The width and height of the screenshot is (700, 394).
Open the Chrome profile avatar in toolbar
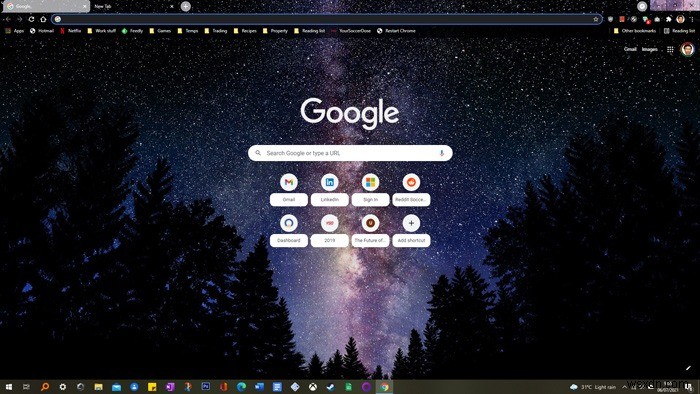click(680, 19)
